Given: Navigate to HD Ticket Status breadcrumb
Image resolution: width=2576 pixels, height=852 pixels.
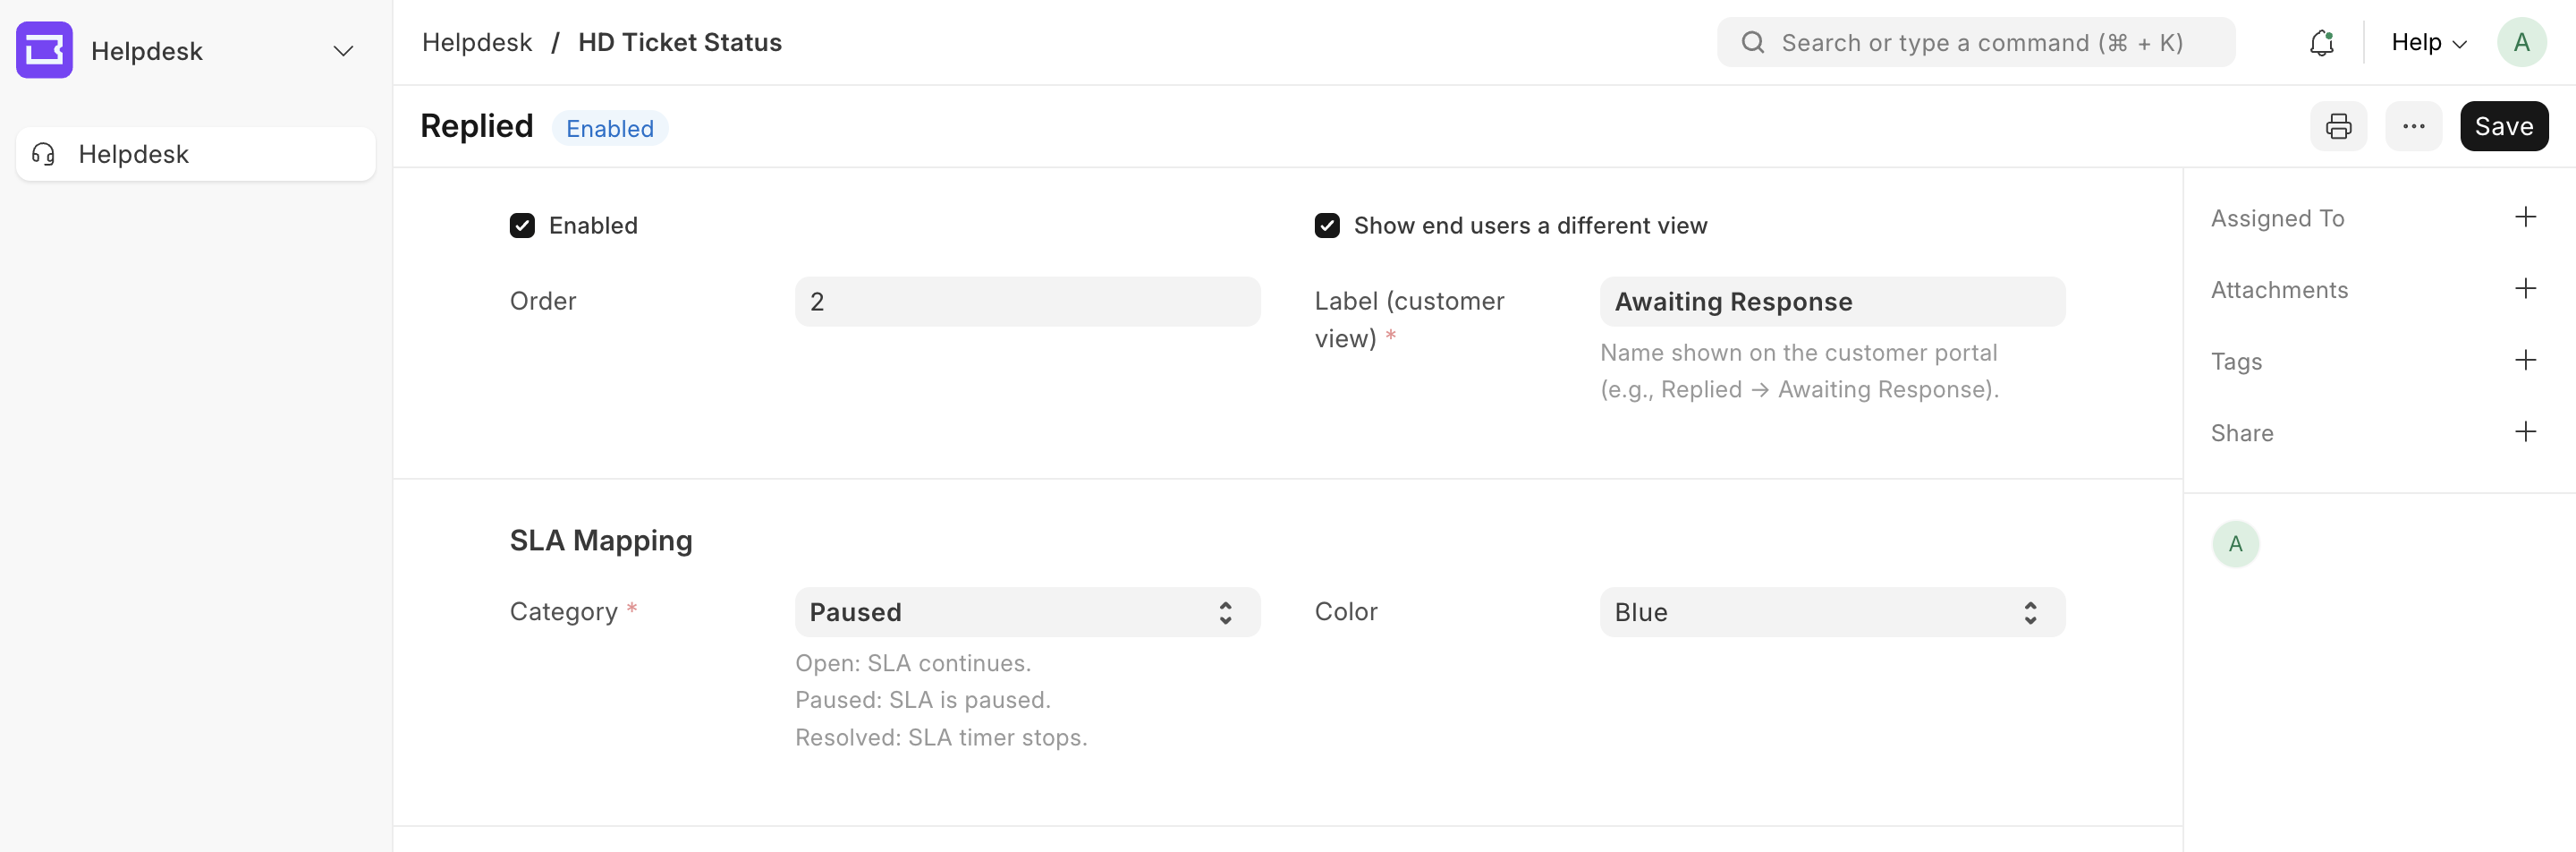Looking at the screenshot, I should point(680,43).
